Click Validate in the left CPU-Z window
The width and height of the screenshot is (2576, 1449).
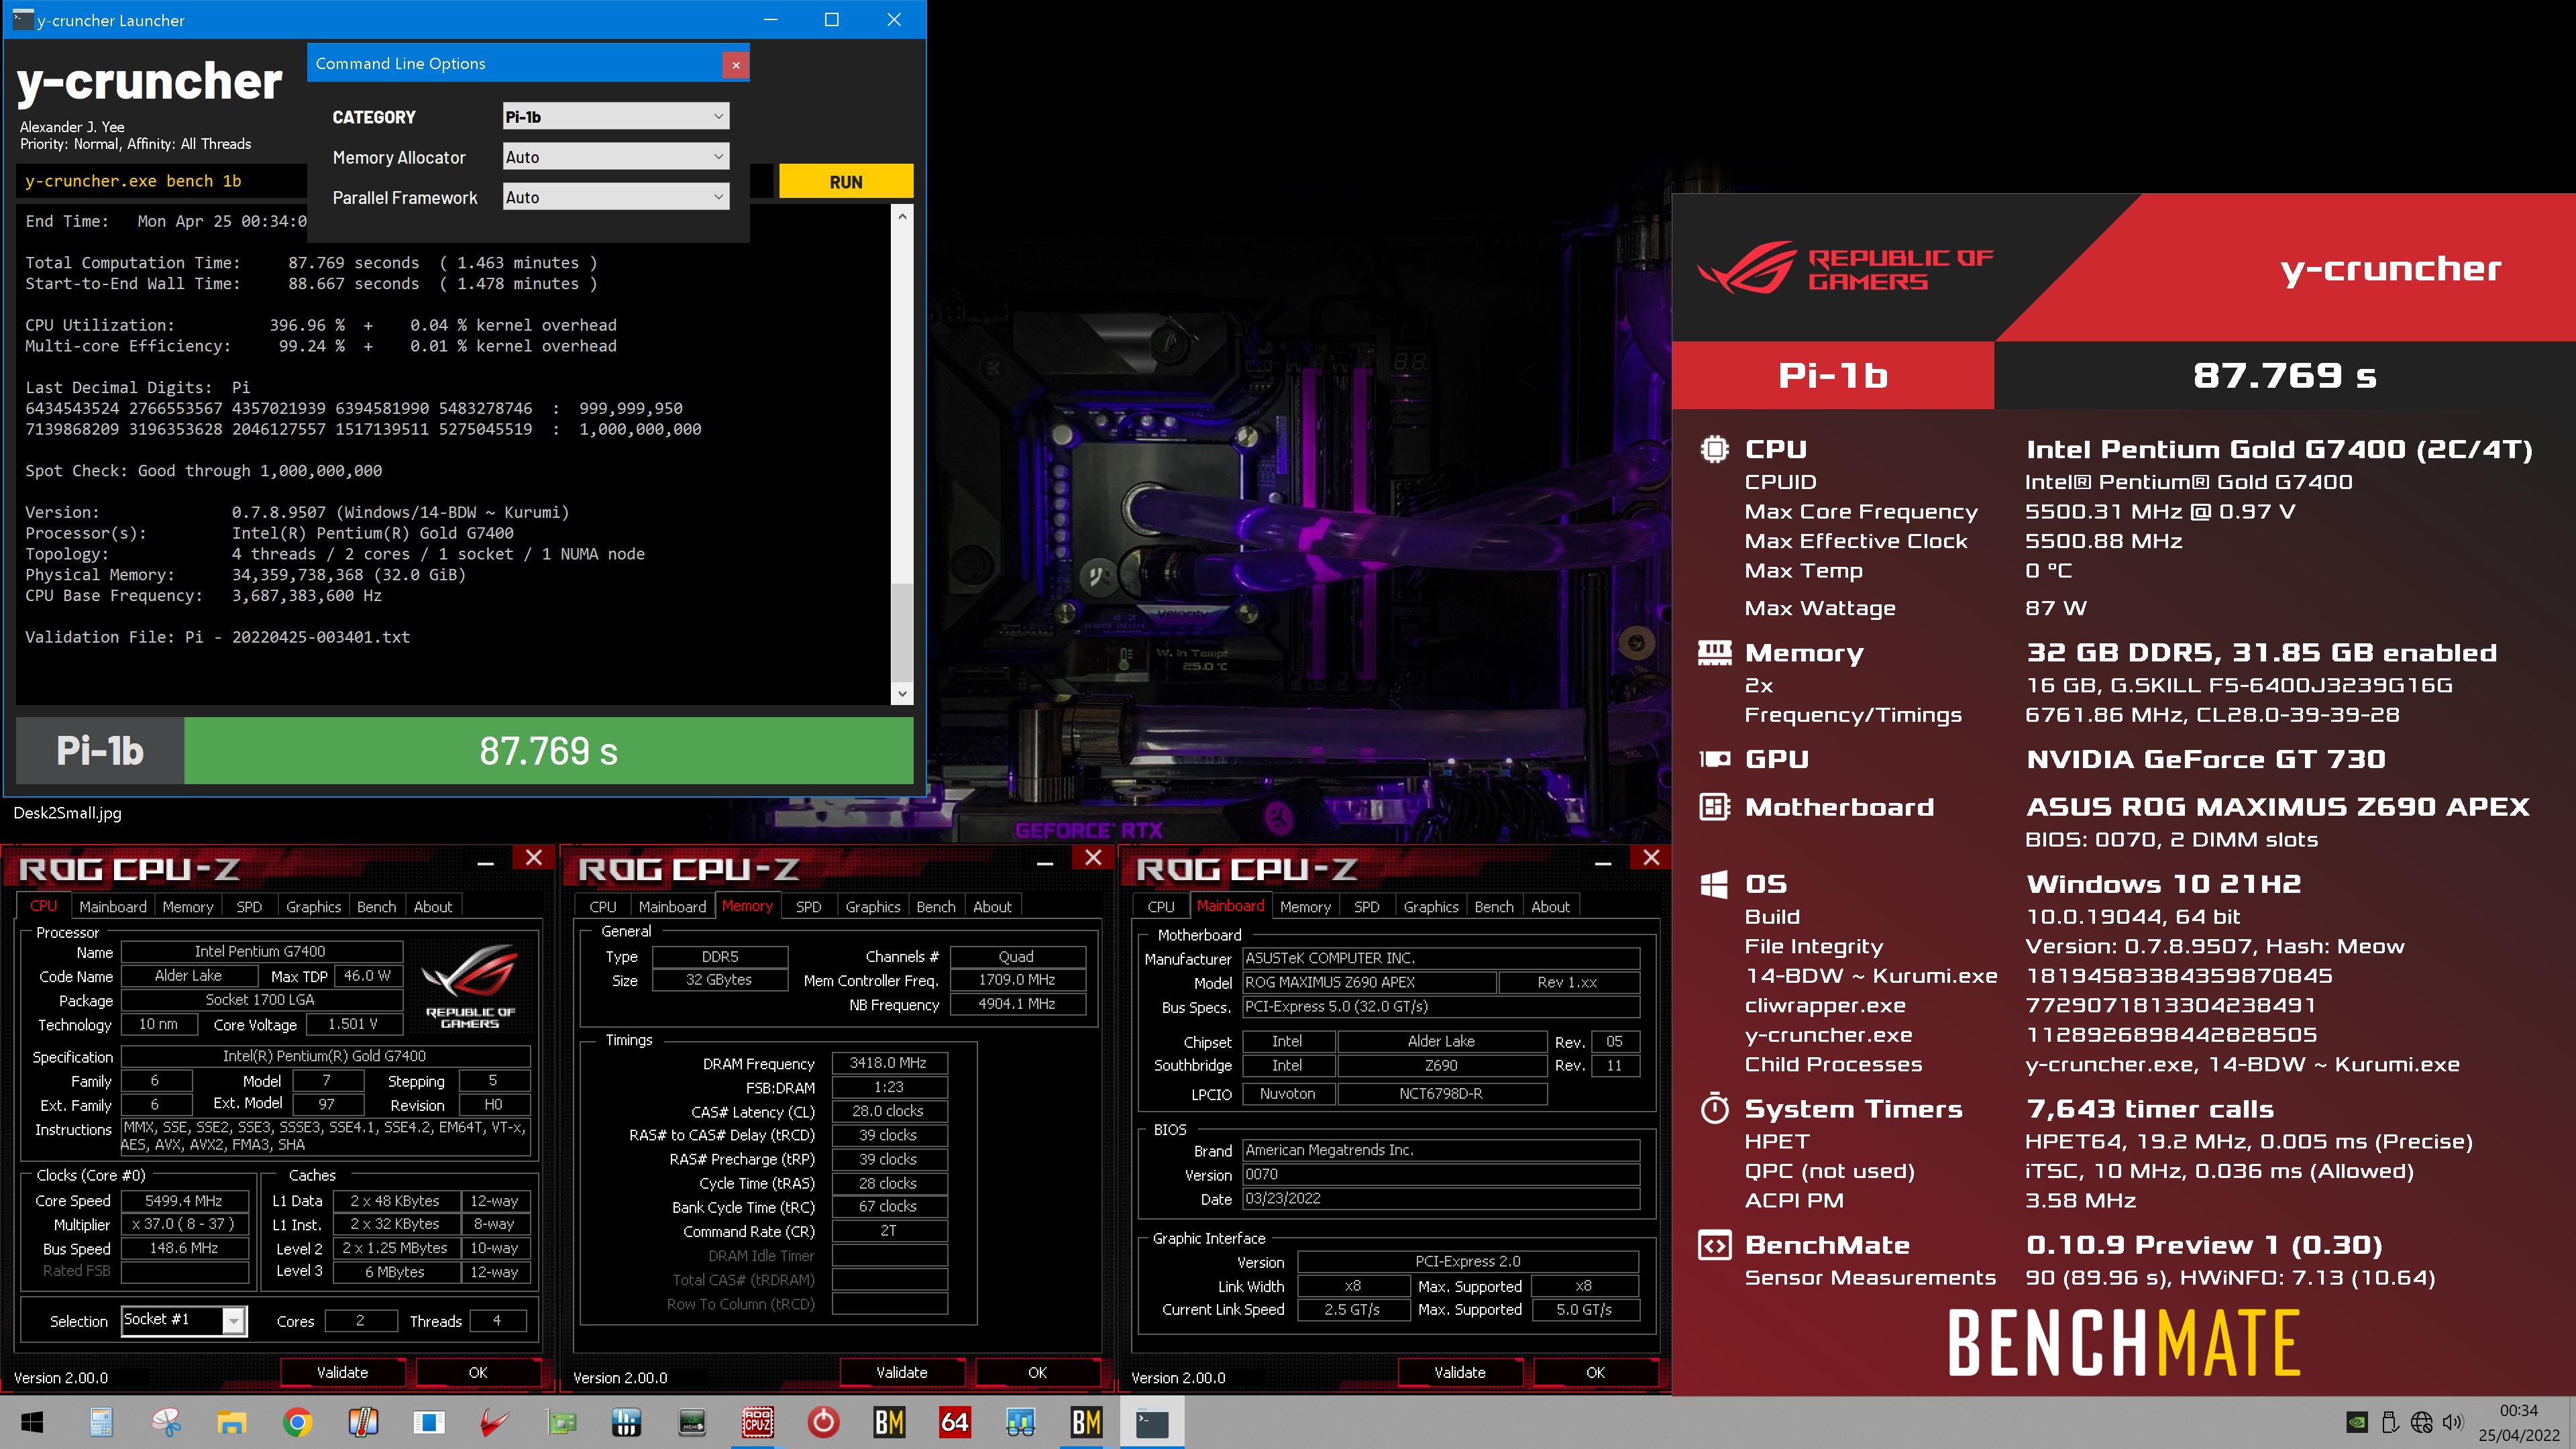[x=342, y=1372]
